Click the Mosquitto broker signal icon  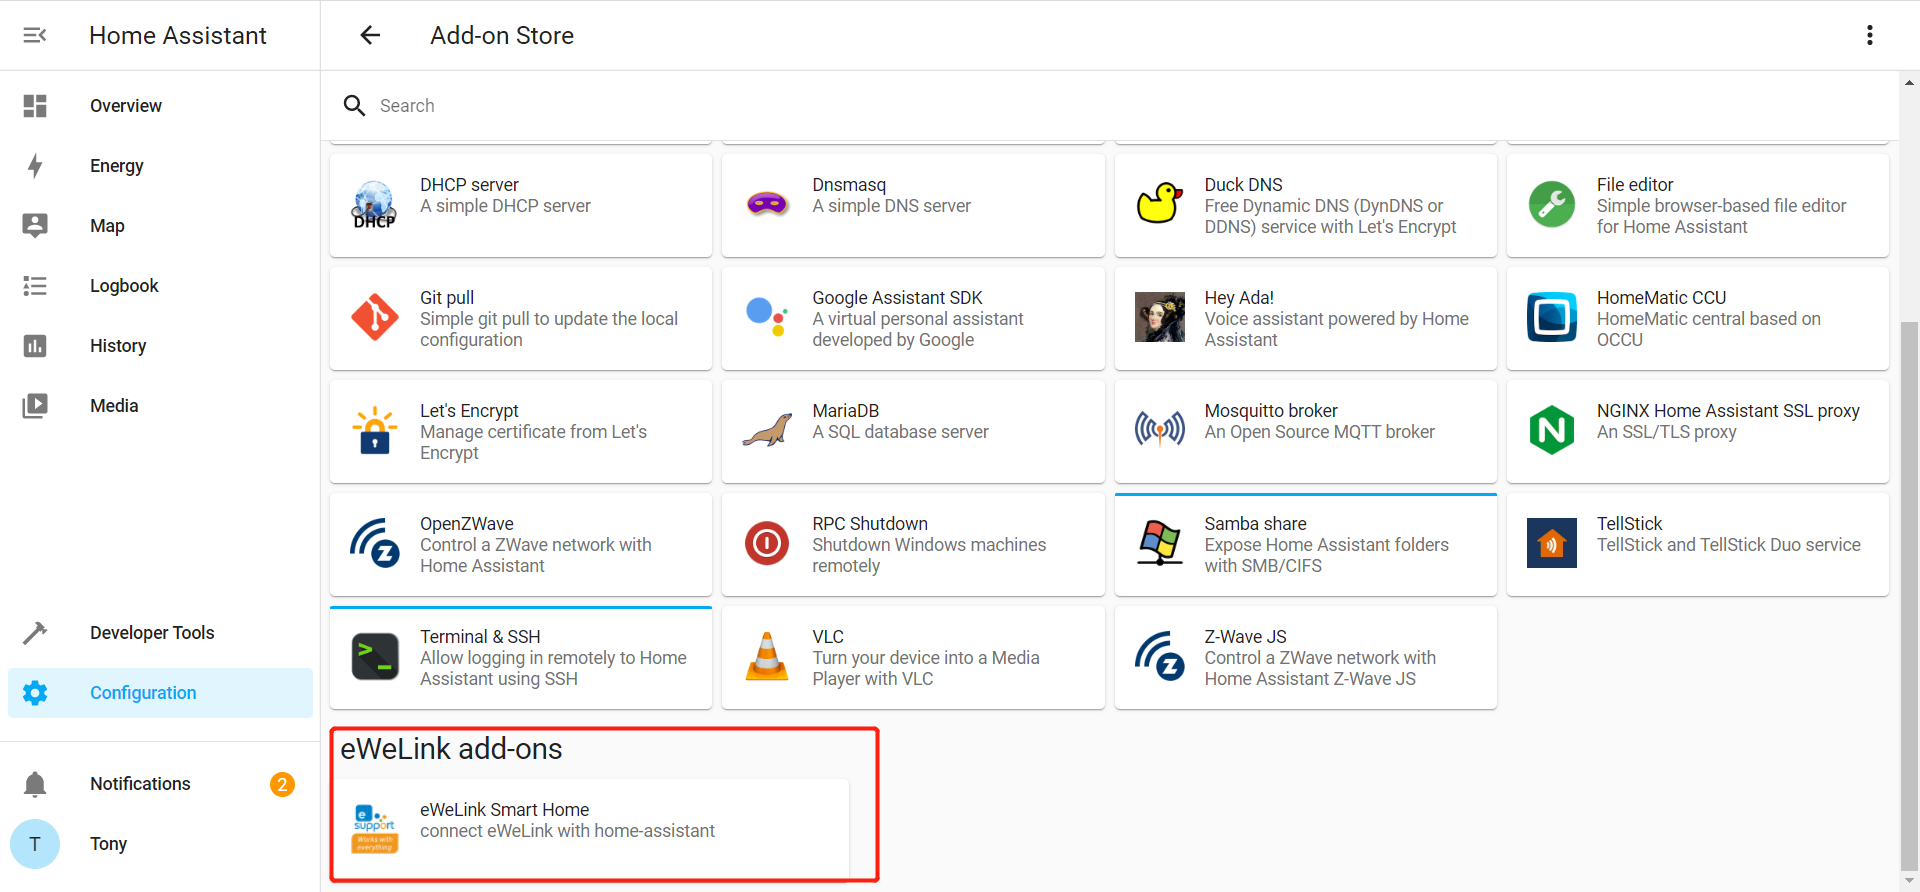(1160, 430)
